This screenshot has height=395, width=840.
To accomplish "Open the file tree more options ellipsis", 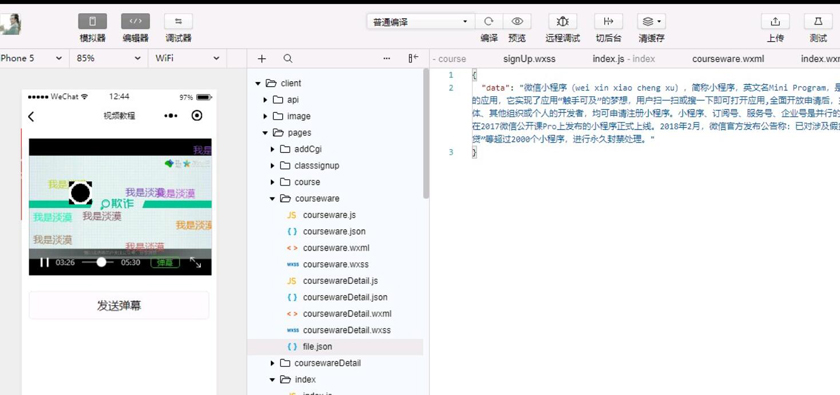I will coord(387,58).
